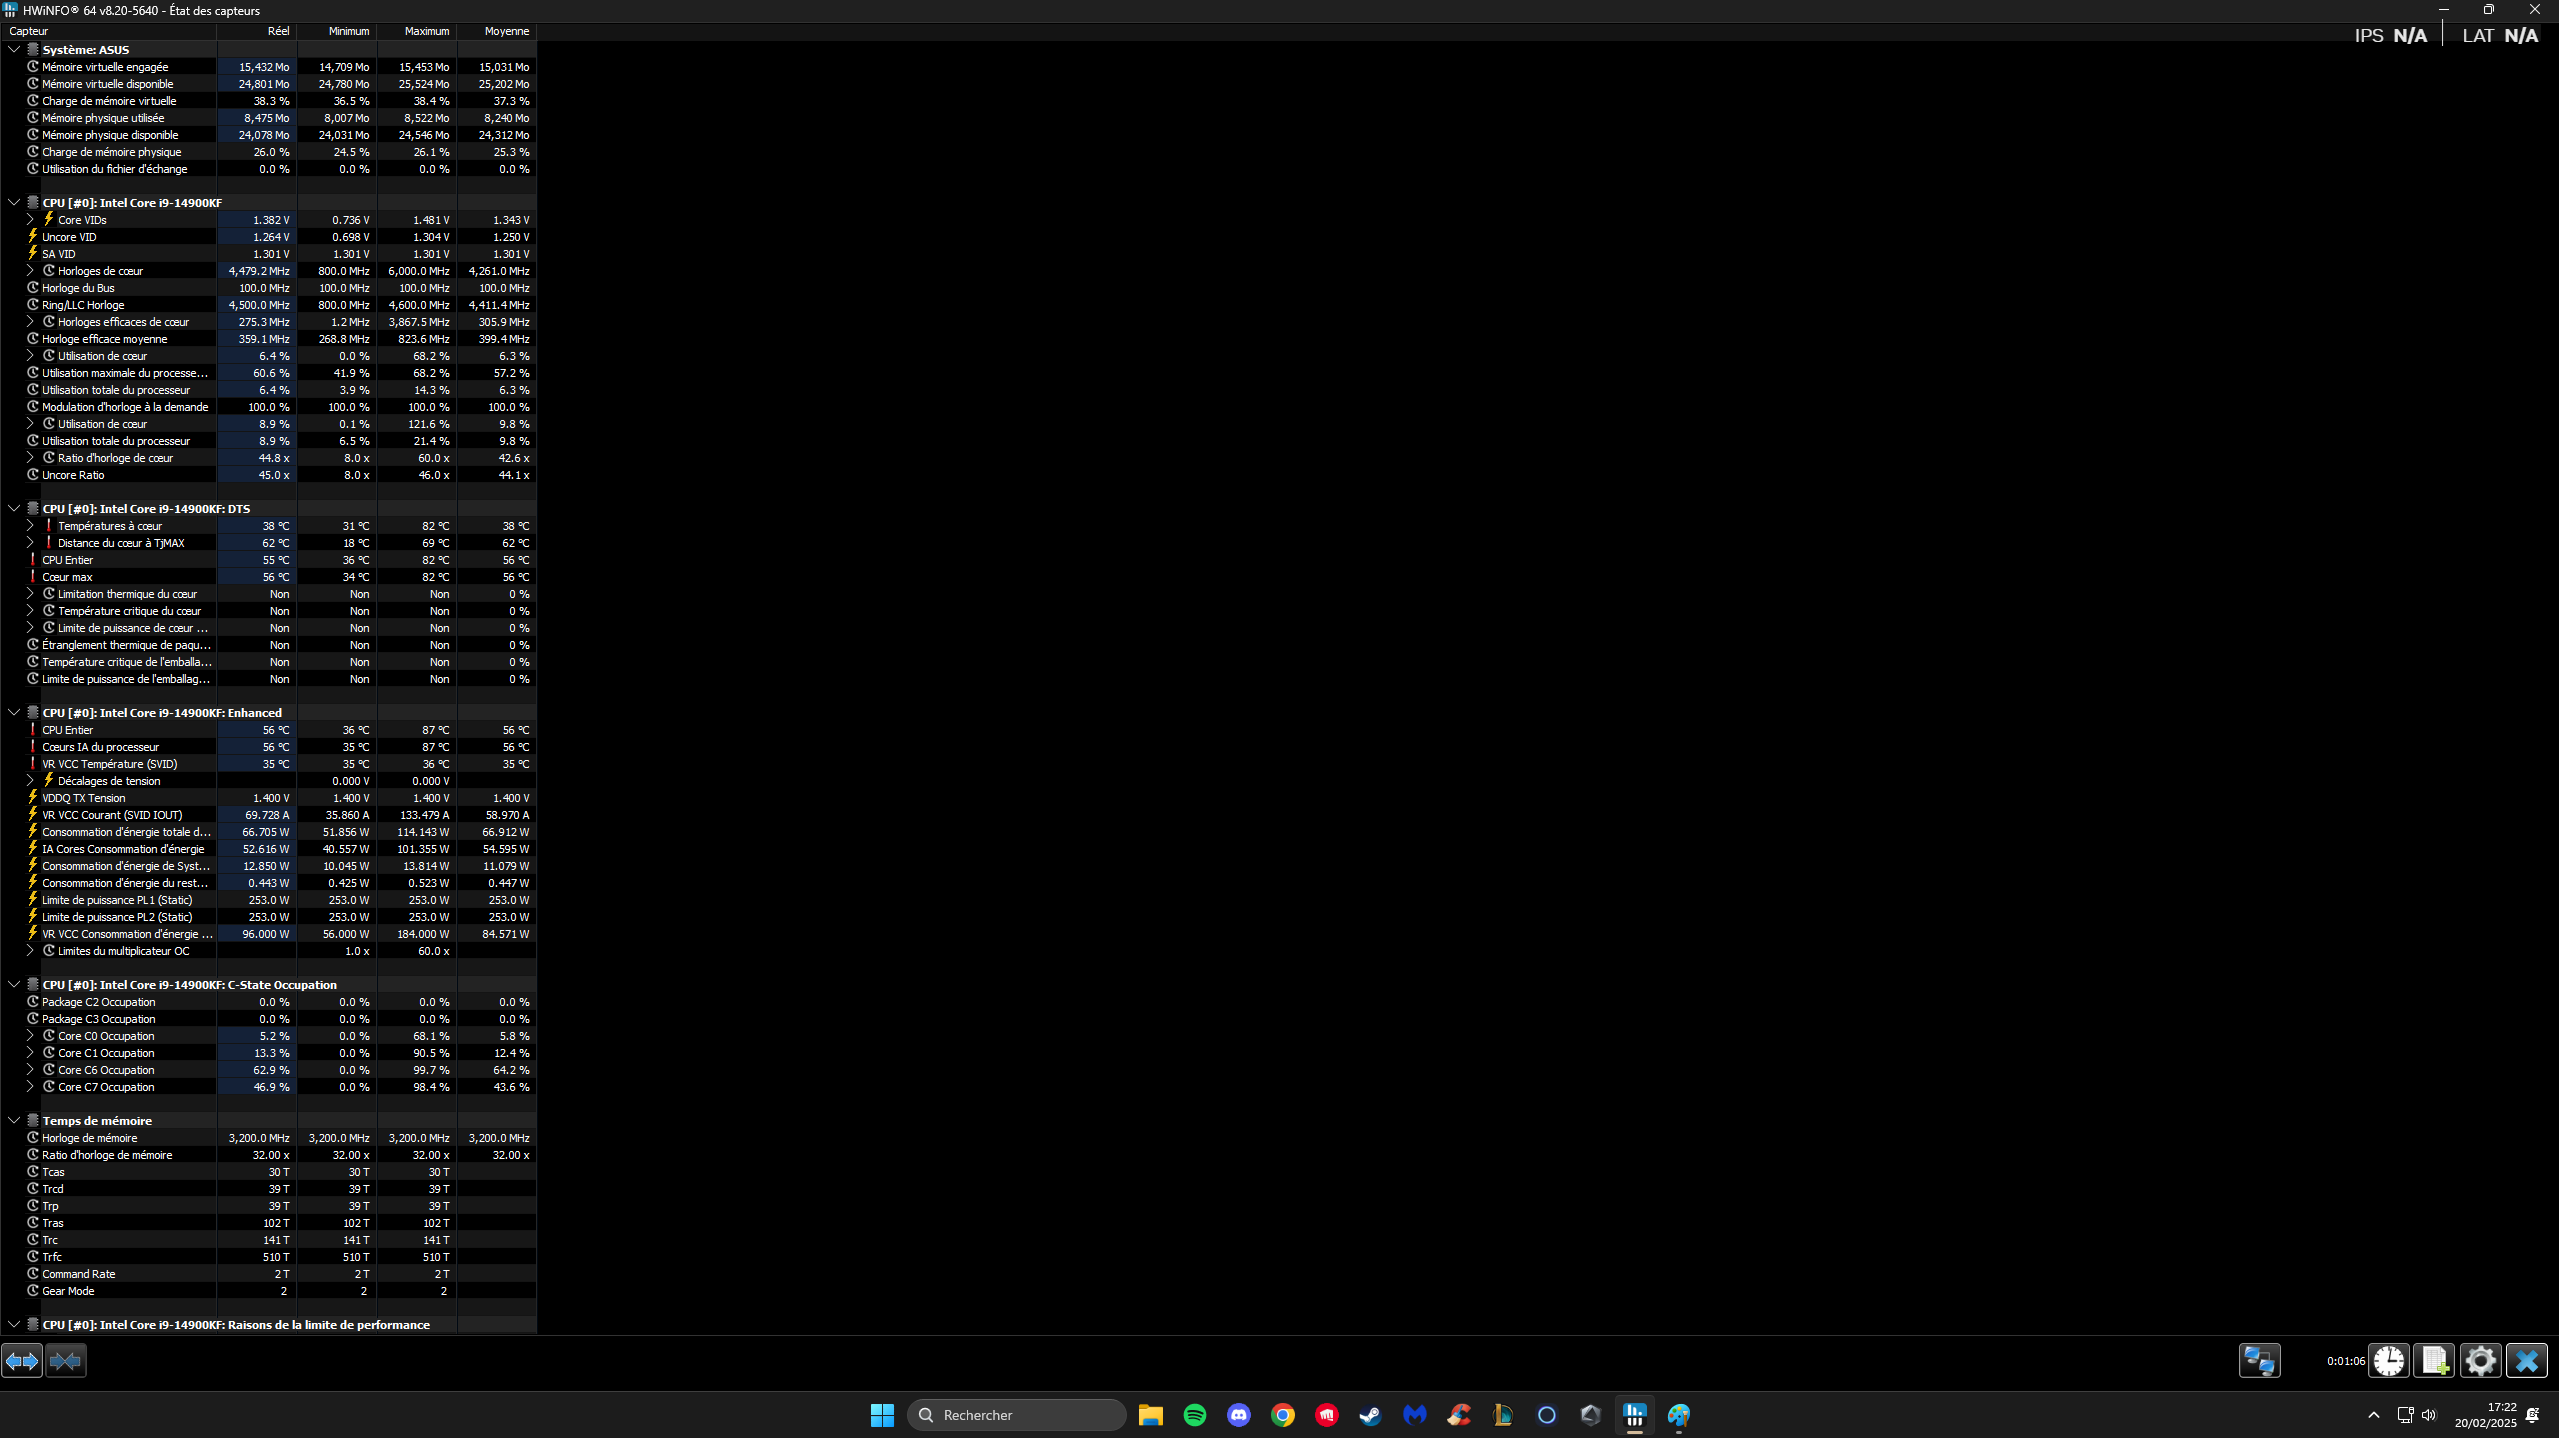Open Spotify from the taskbar
Screen dimensions: 2559x1438
point(1194,1415)
